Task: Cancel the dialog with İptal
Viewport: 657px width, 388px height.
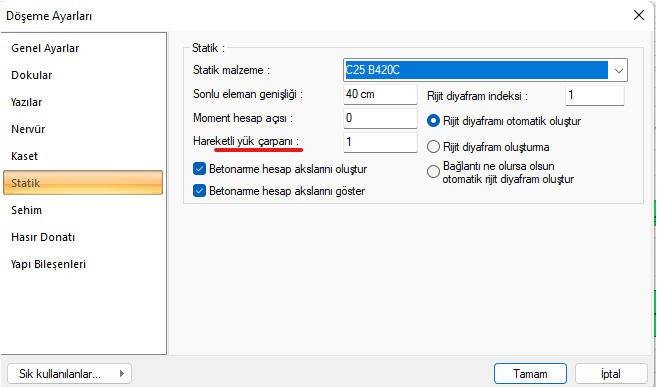Action: (611, 373)
